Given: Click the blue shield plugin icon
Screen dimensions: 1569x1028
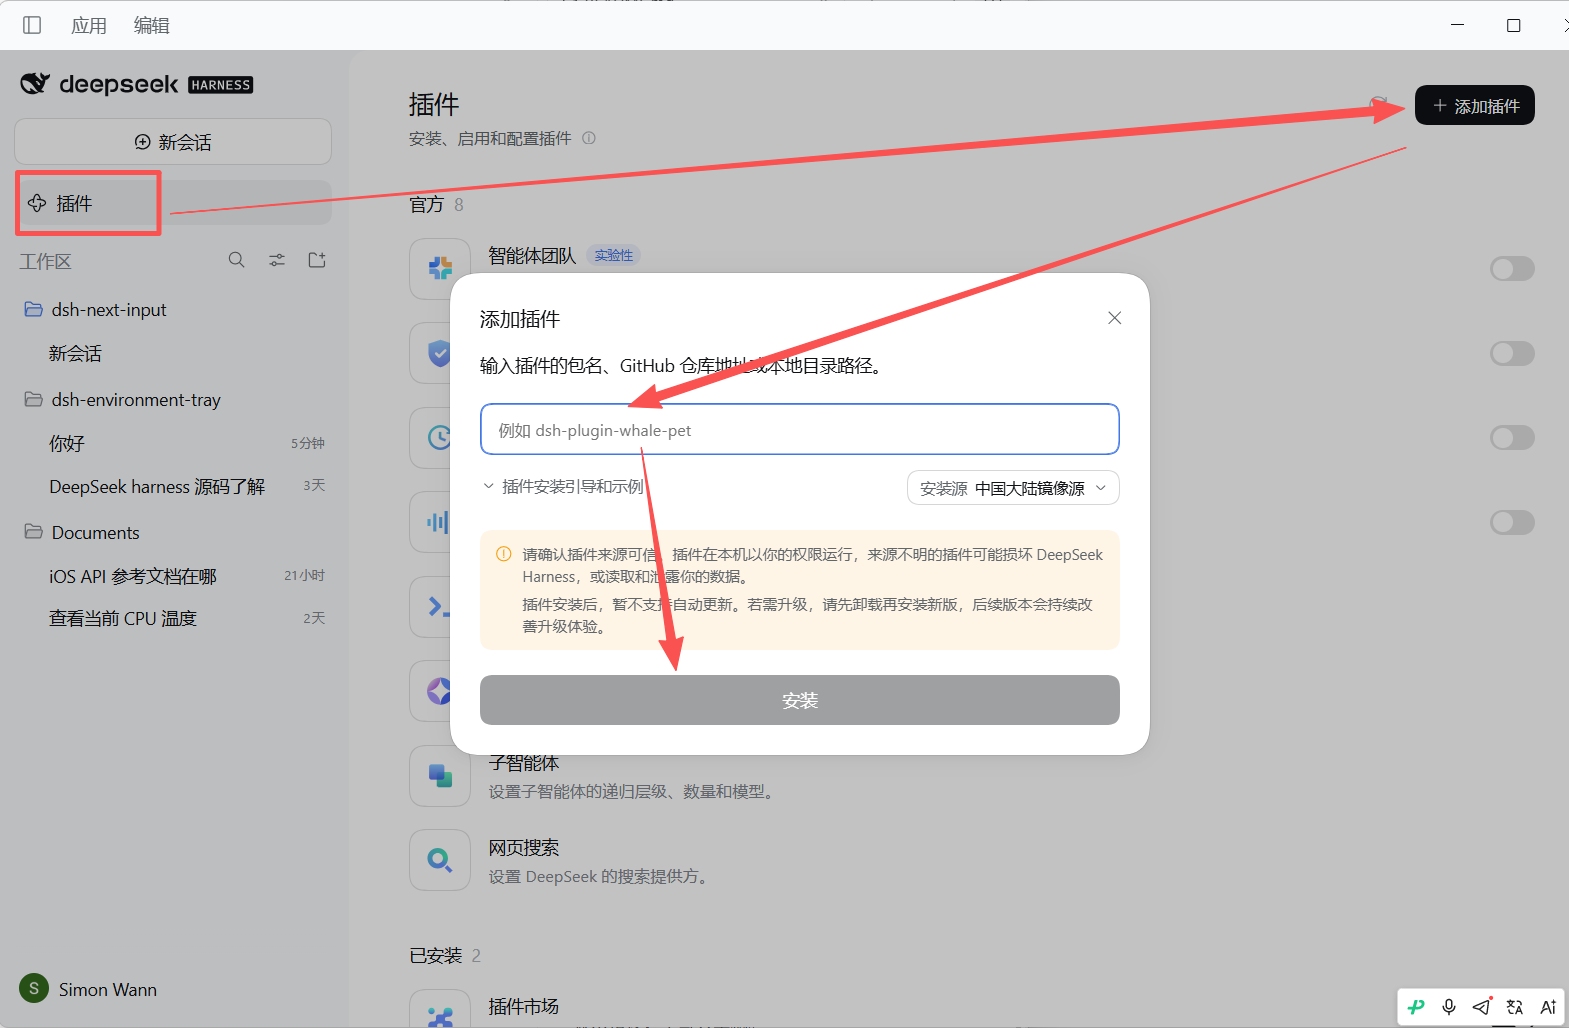Looking at the screenshot, I should coord(438,353).
